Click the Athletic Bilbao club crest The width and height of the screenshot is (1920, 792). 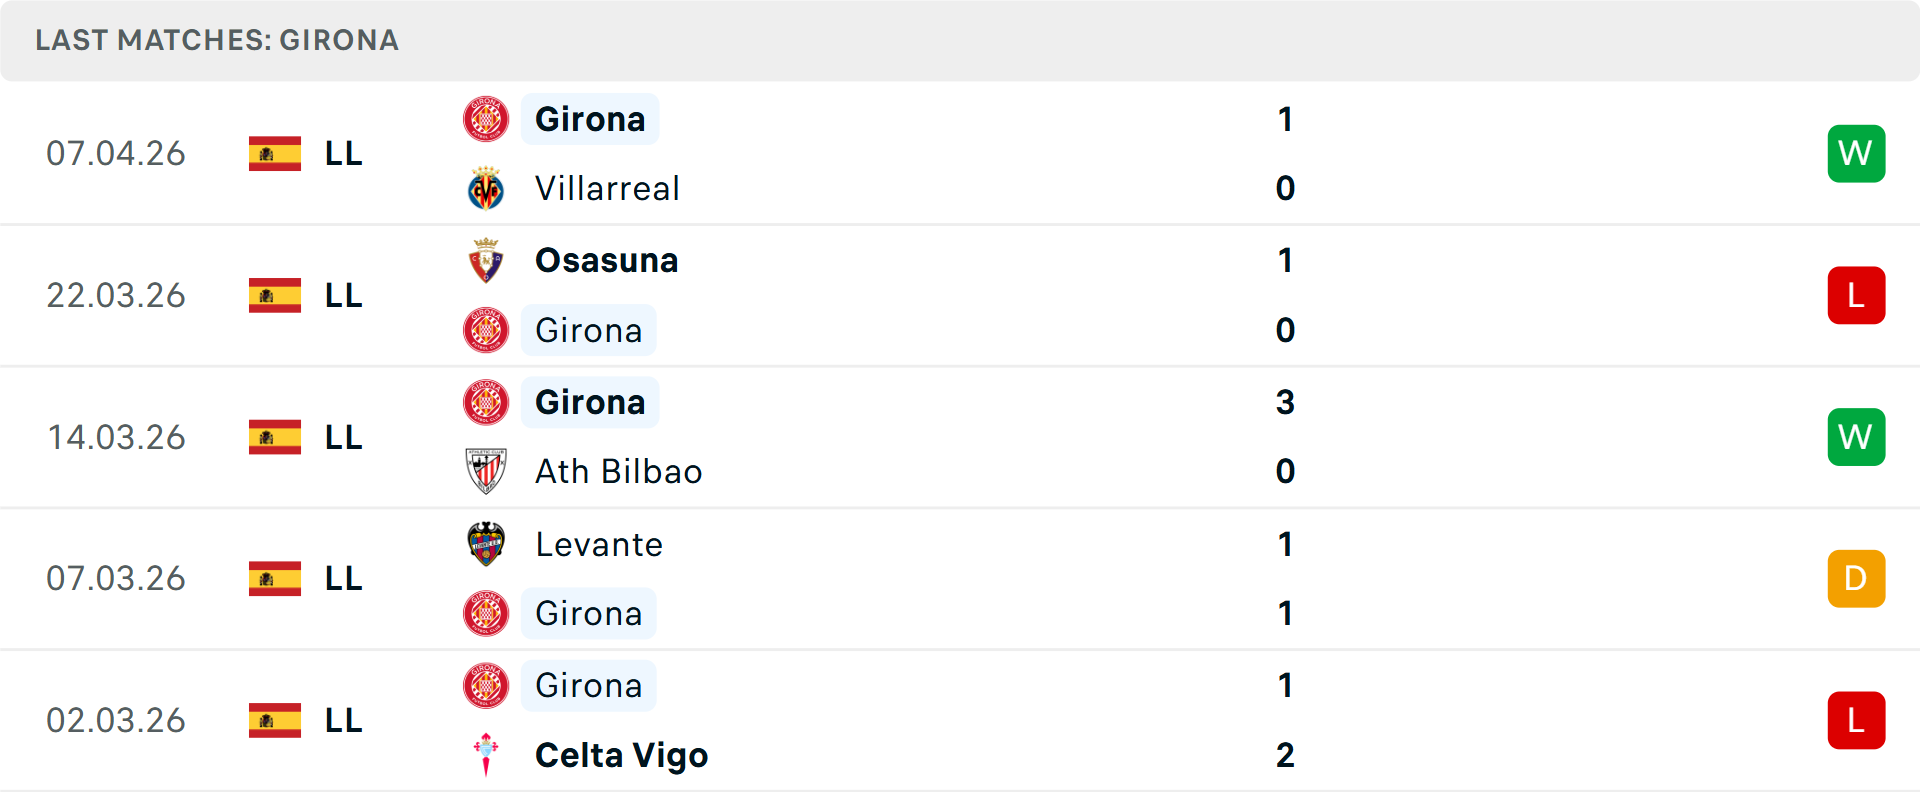coord(486,471)
